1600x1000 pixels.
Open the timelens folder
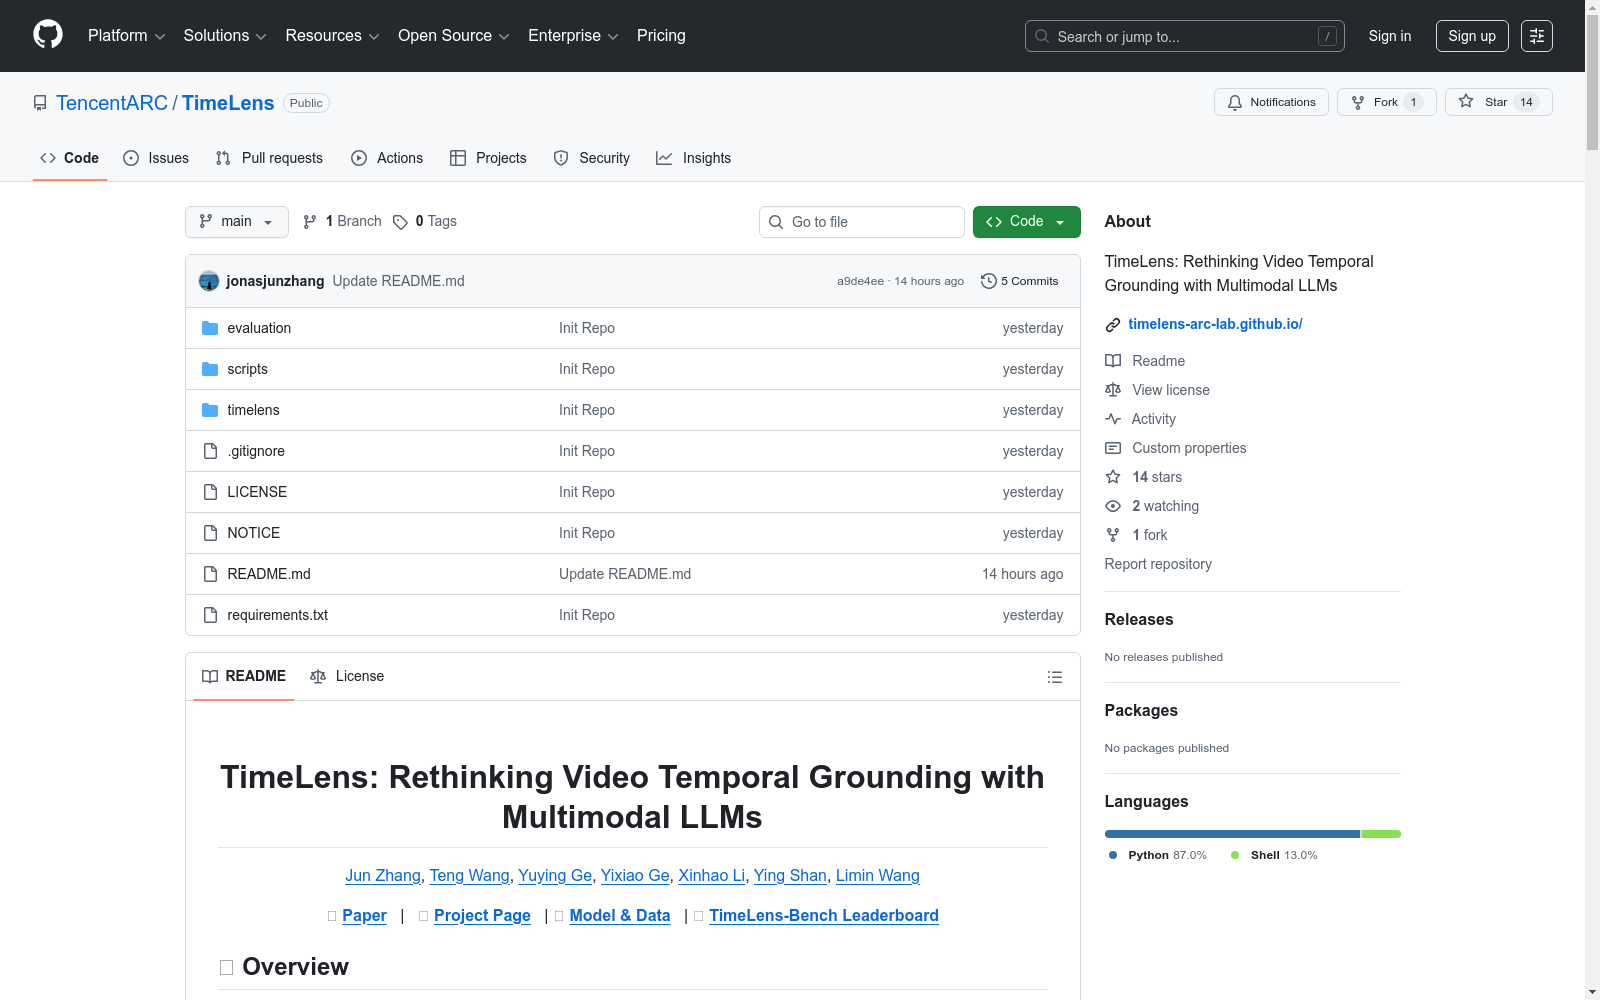tap(253, 410)
